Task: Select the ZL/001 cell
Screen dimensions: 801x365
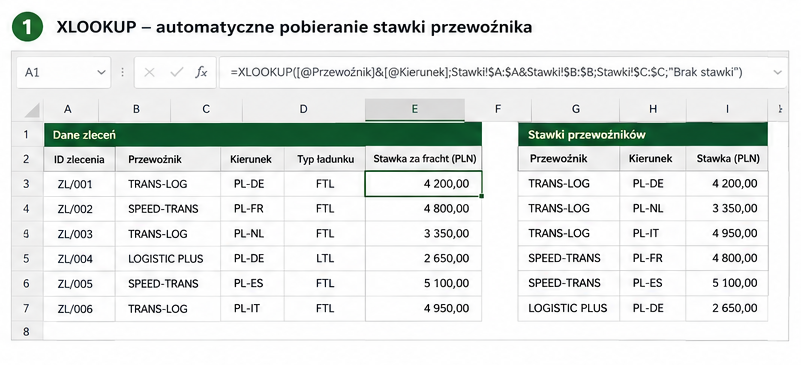Action: 79,184
